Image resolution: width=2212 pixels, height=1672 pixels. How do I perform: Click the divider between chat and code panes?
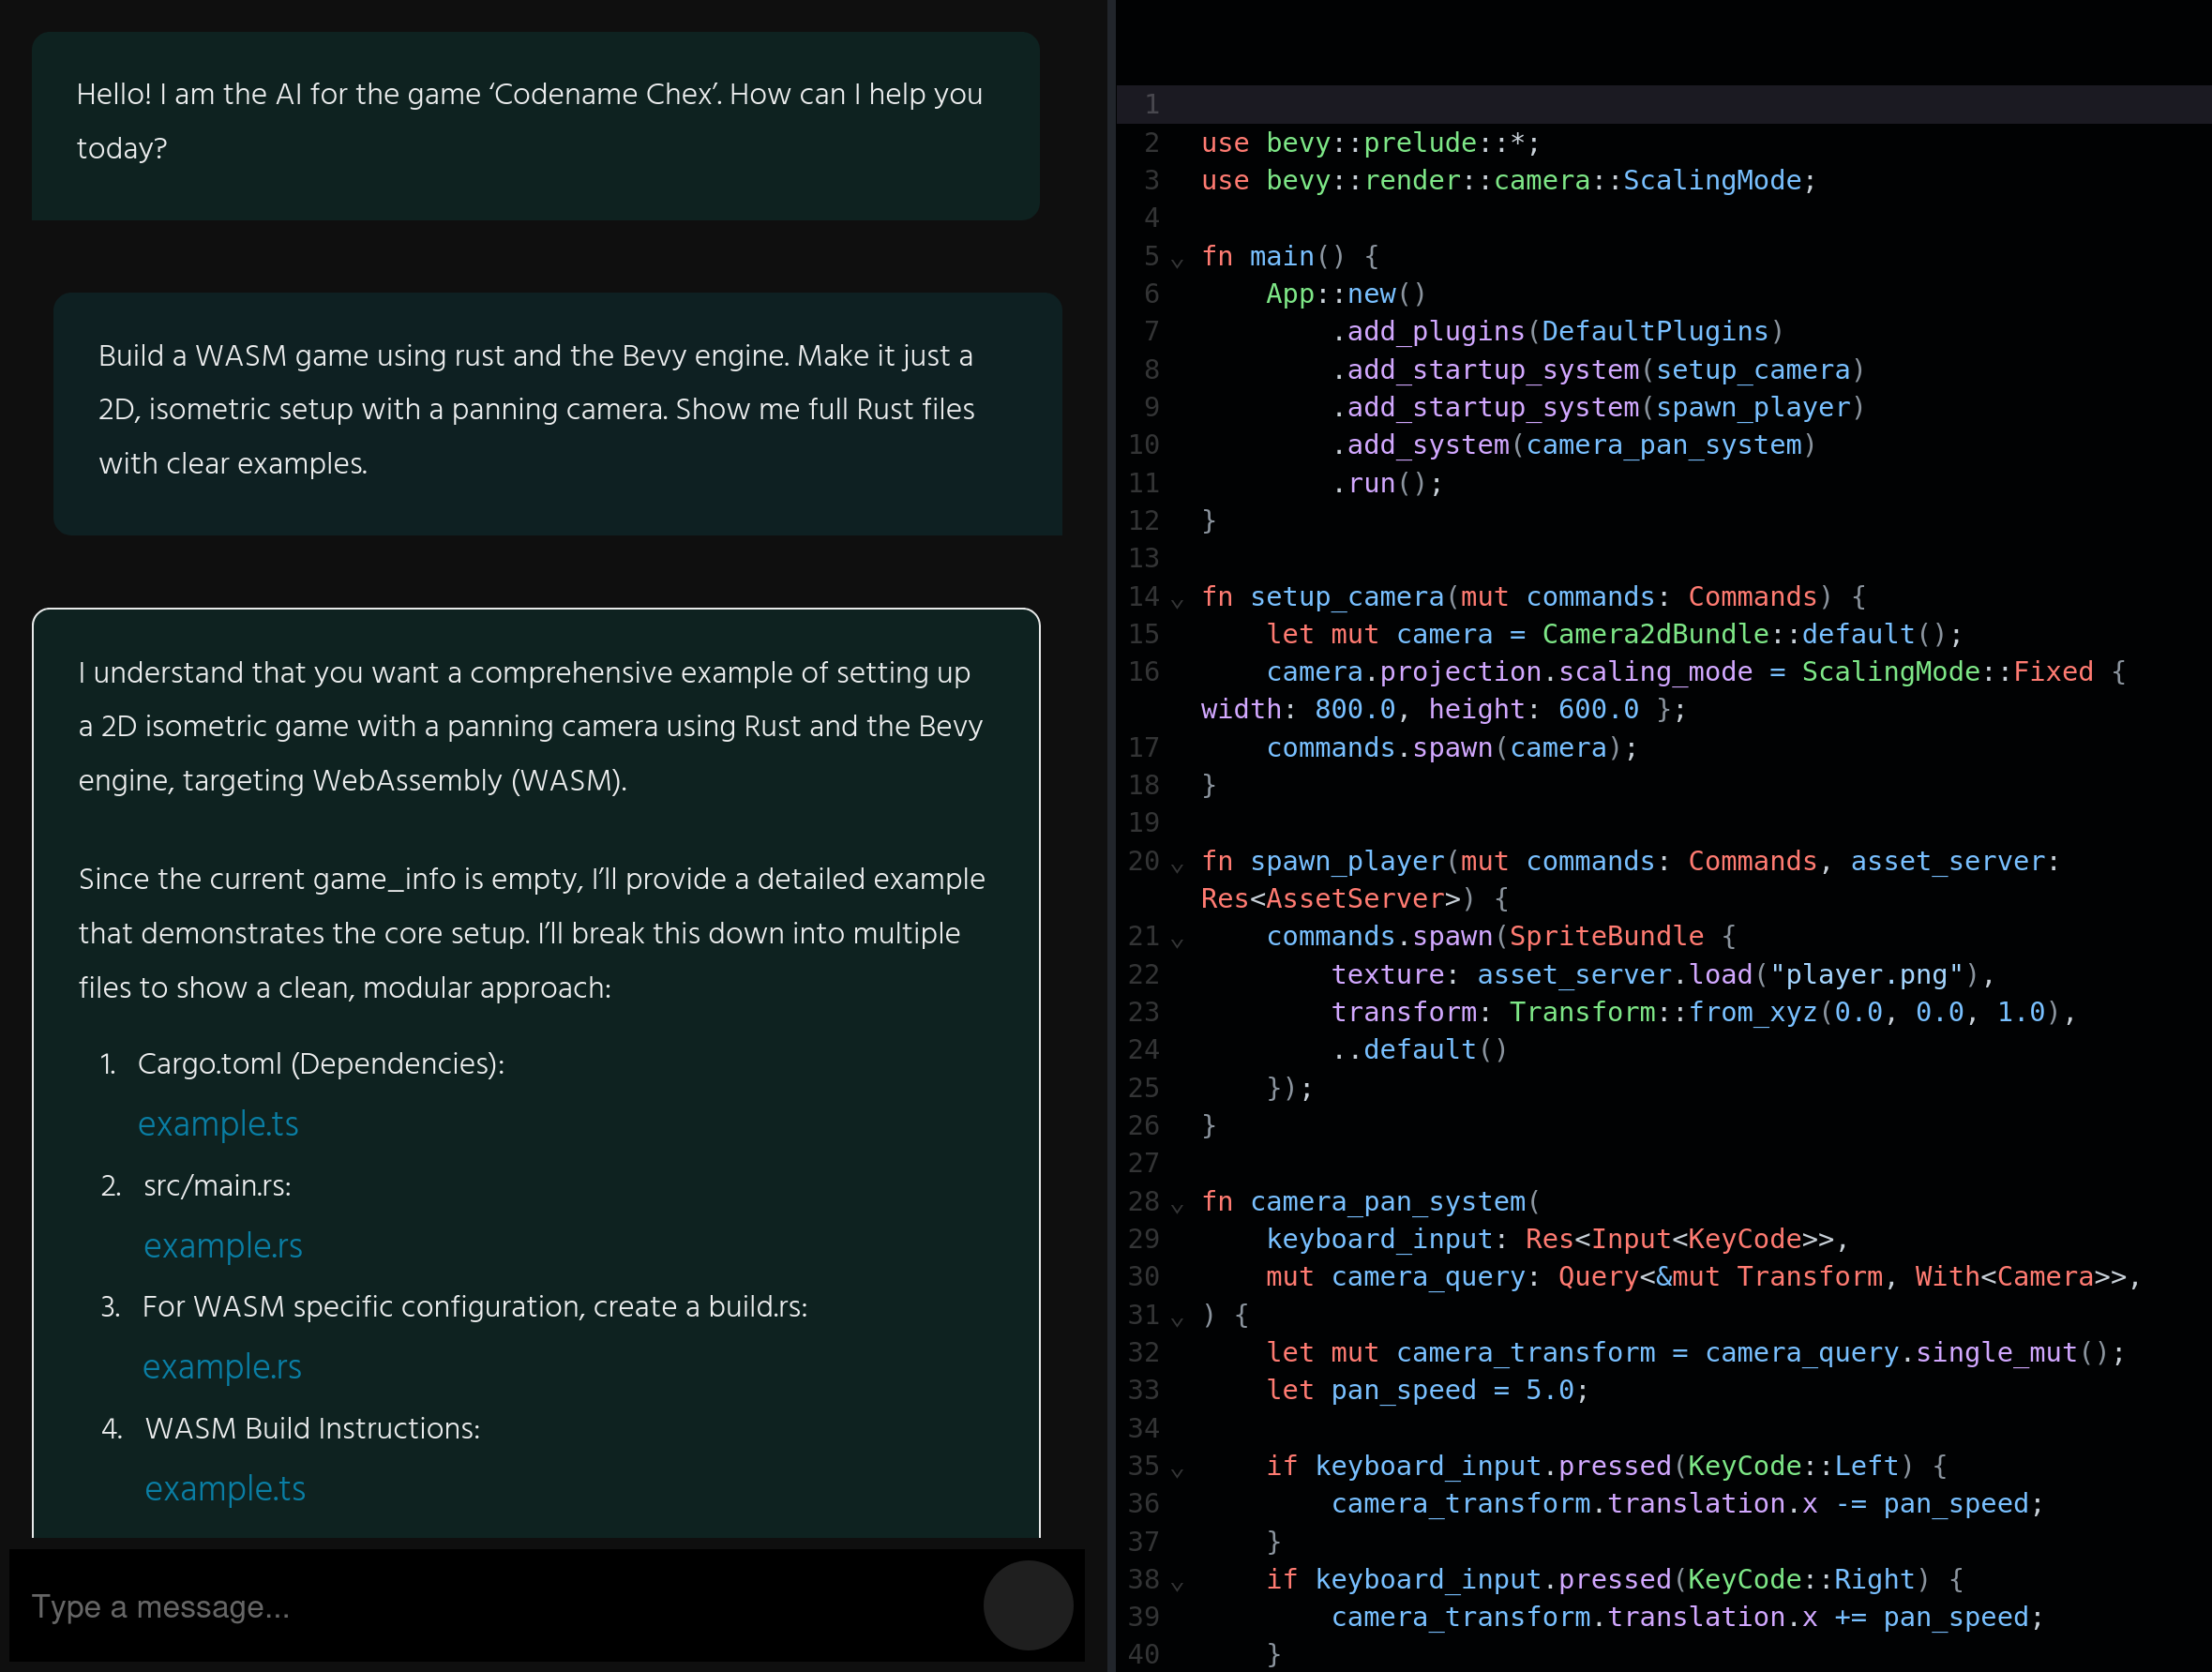pyautogui.click(x=1110, y=836)
